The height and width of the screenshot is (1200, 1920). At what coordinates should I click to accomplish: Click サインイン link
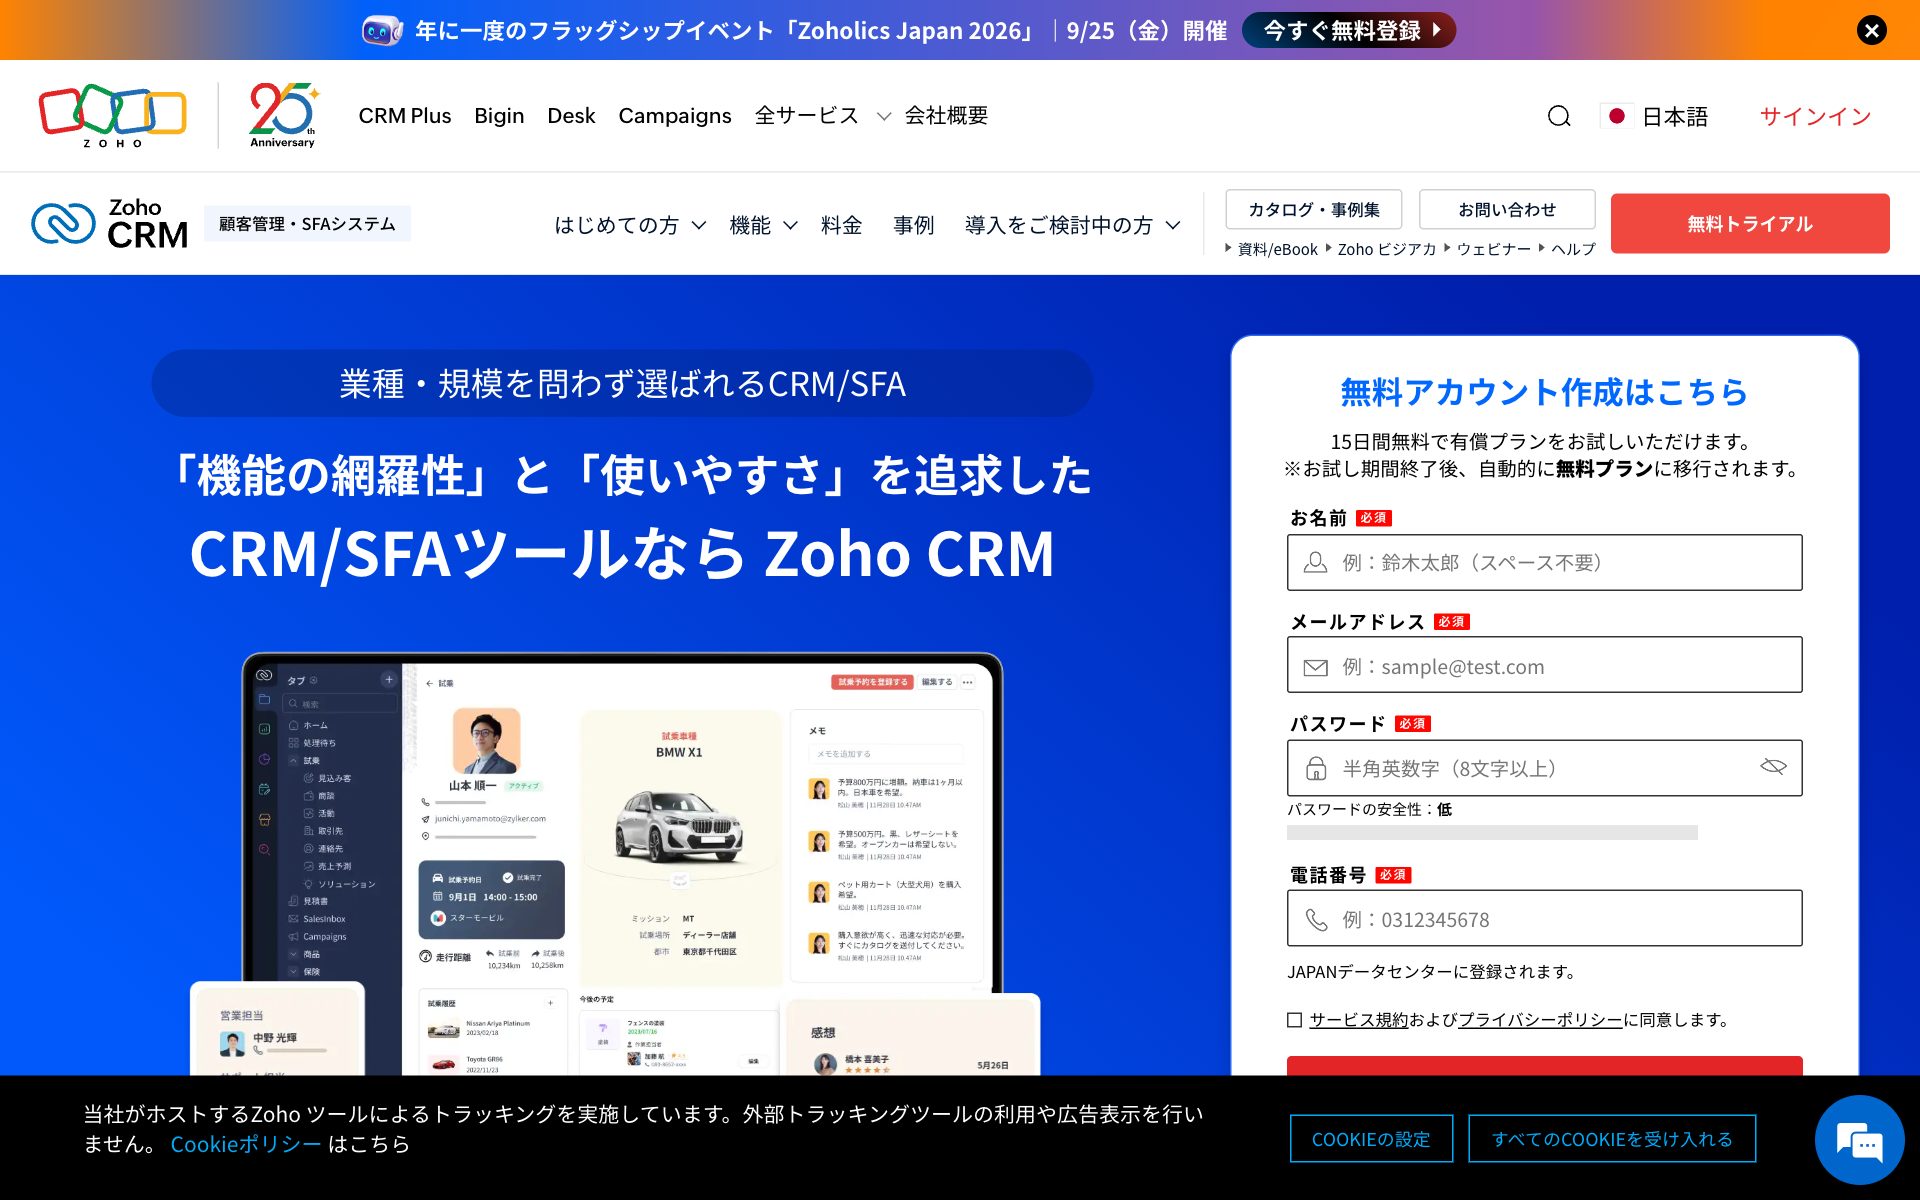point(1815,116)
